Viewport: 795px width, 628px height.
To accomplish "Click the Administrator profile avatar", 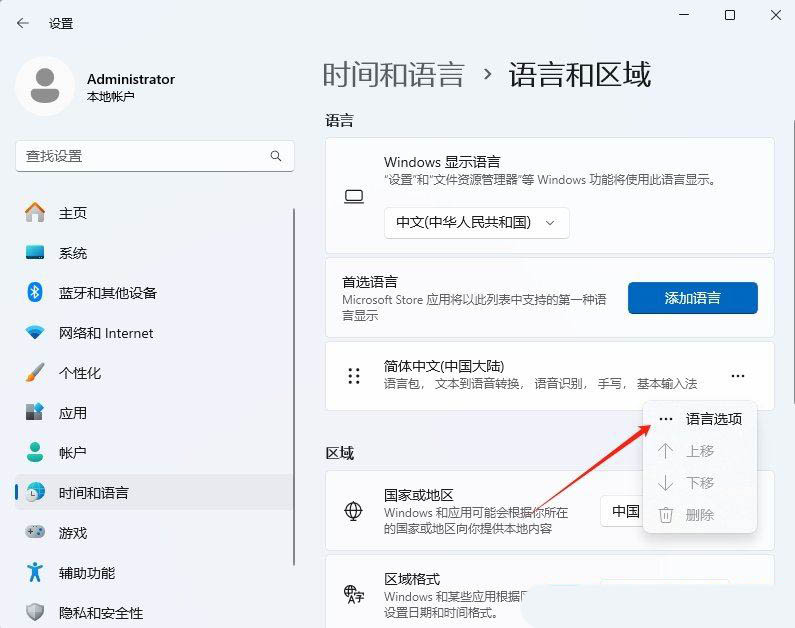I will 45,86.
